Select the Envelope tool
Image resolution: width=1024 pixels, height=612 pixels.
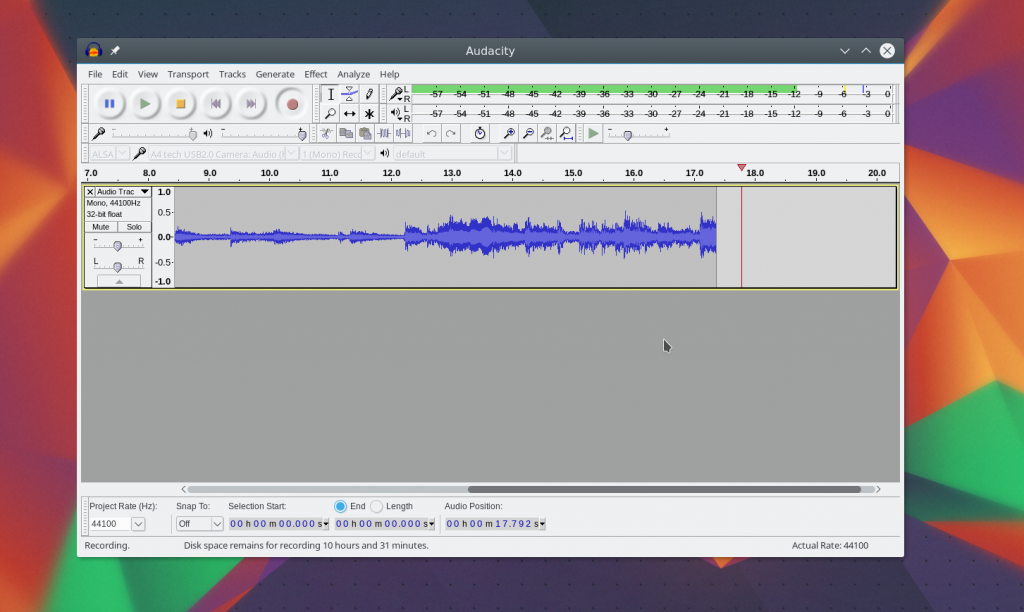(349, 94)
